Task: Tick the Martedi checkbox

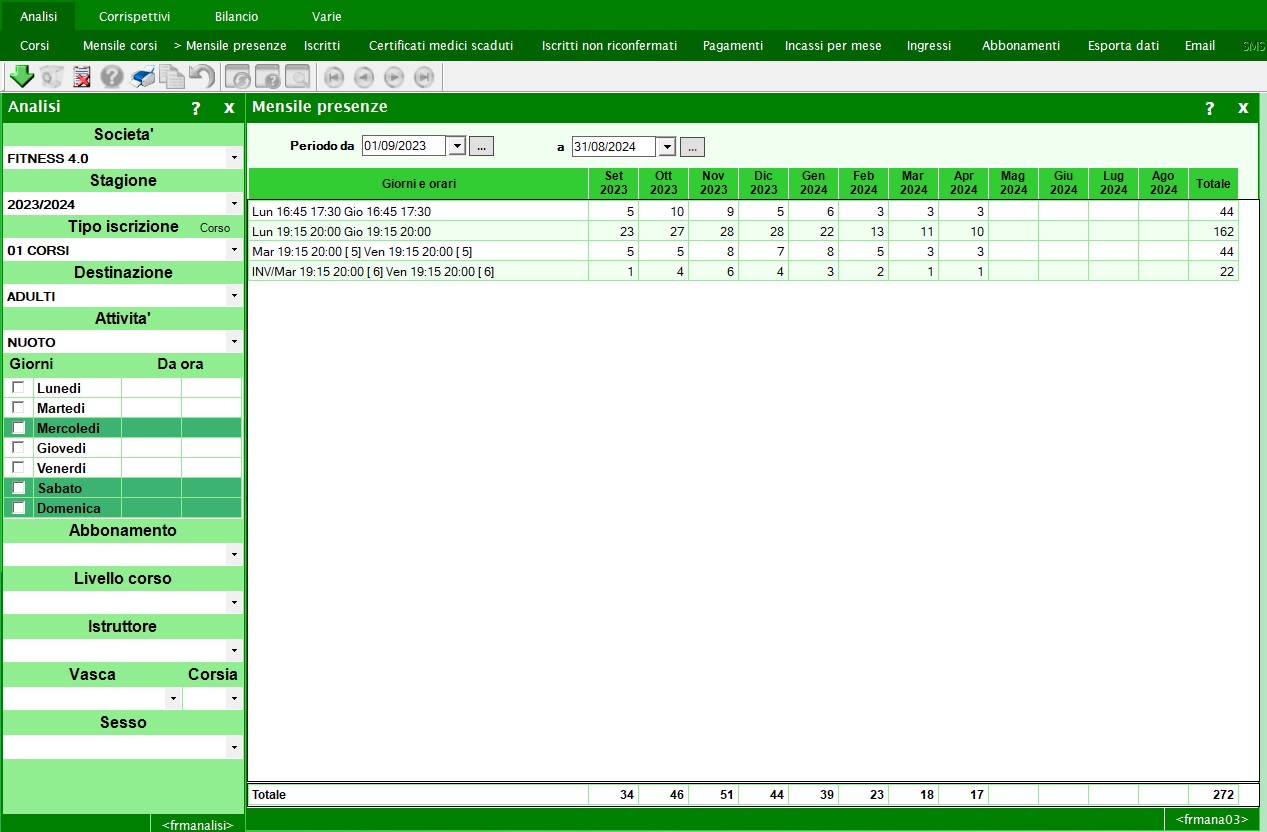Action: pyautogui.click(x=18, y=408)
